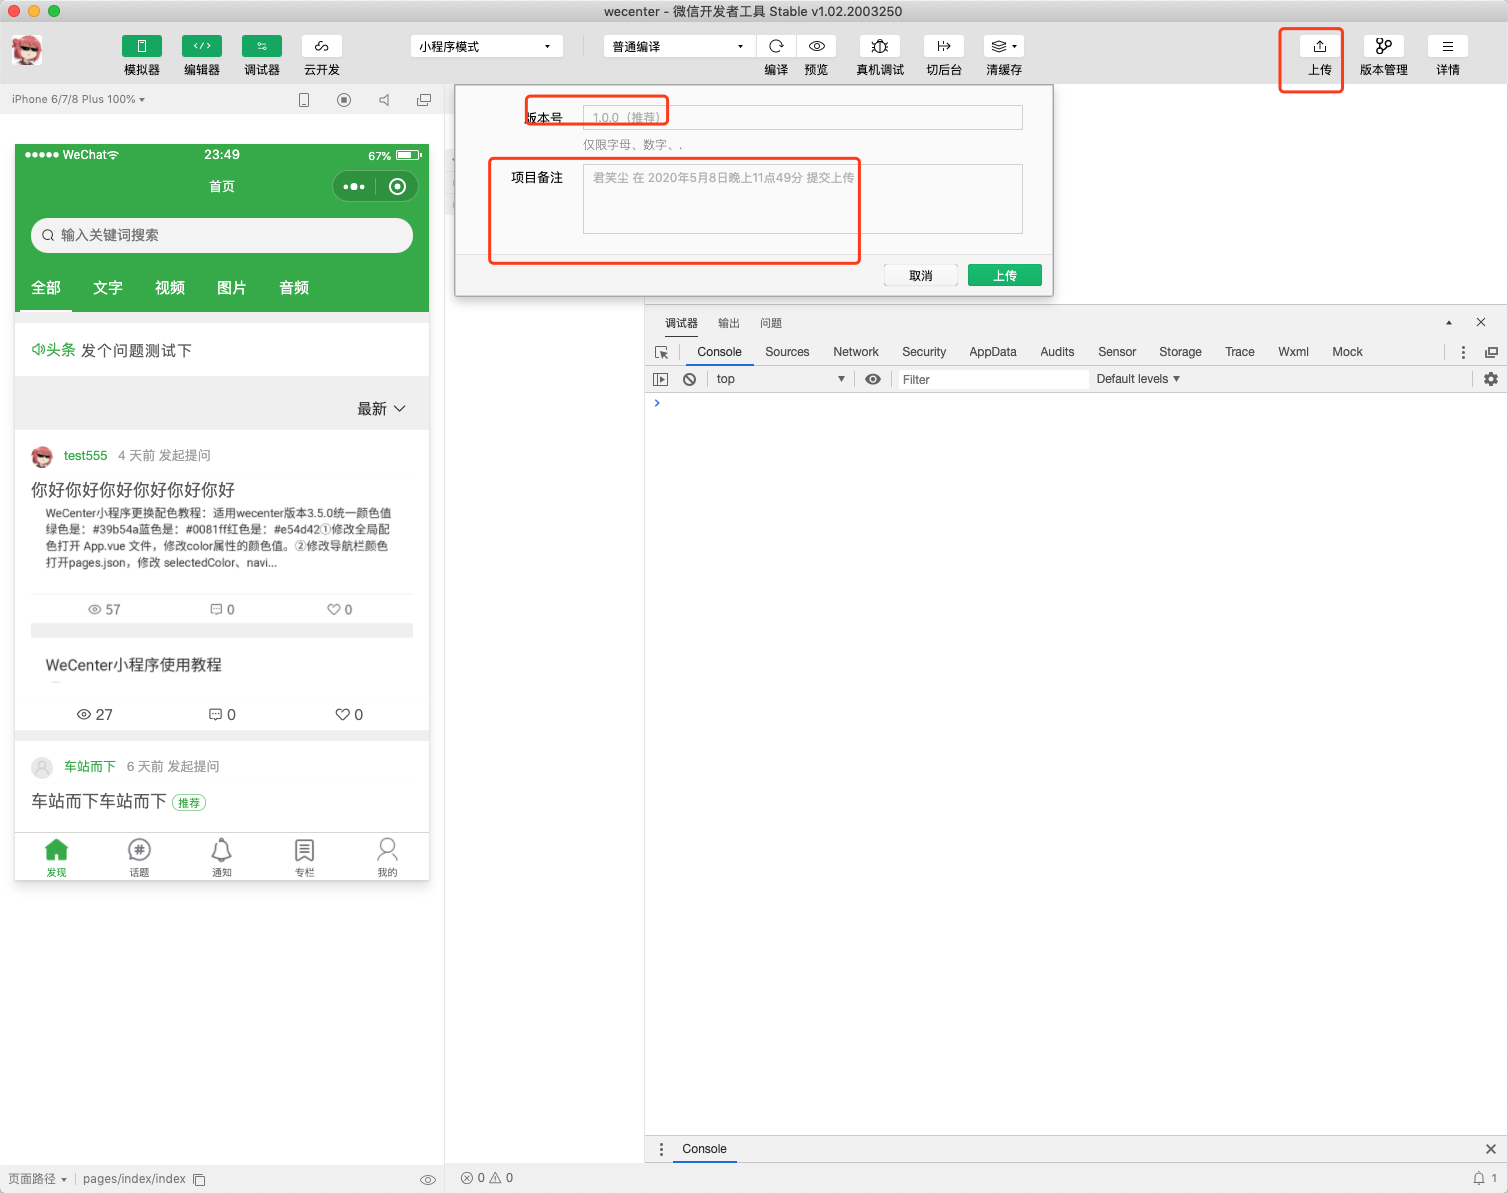The image size is (1508, 1193).
Task: Click the preview eye icon
Action: pyautogui.click(x=817, y=46)
